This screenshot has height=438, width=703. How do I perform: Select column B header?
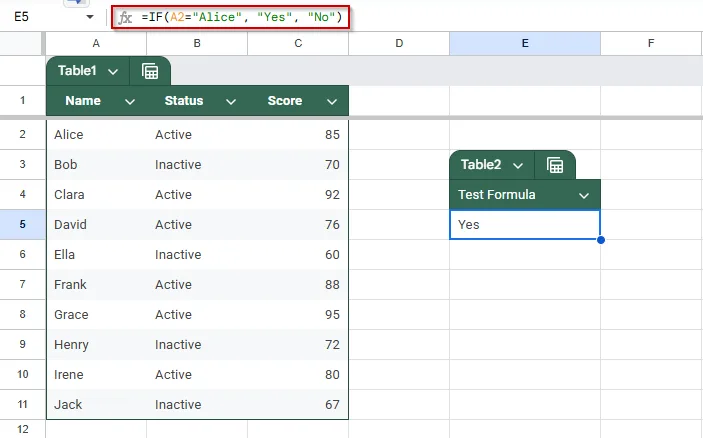point(197,43)
